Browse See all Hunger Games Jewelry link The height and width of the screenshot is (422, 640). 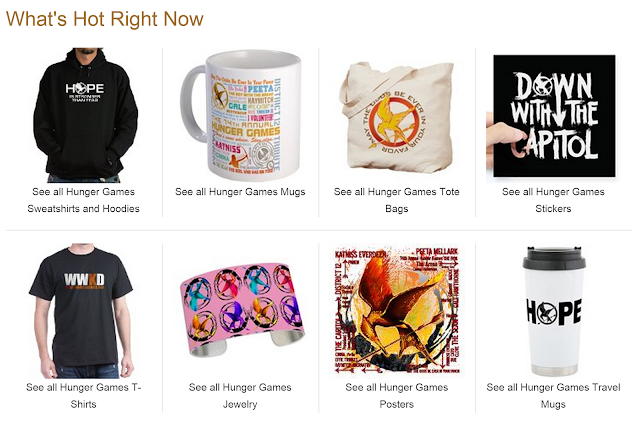pos(240,395)
